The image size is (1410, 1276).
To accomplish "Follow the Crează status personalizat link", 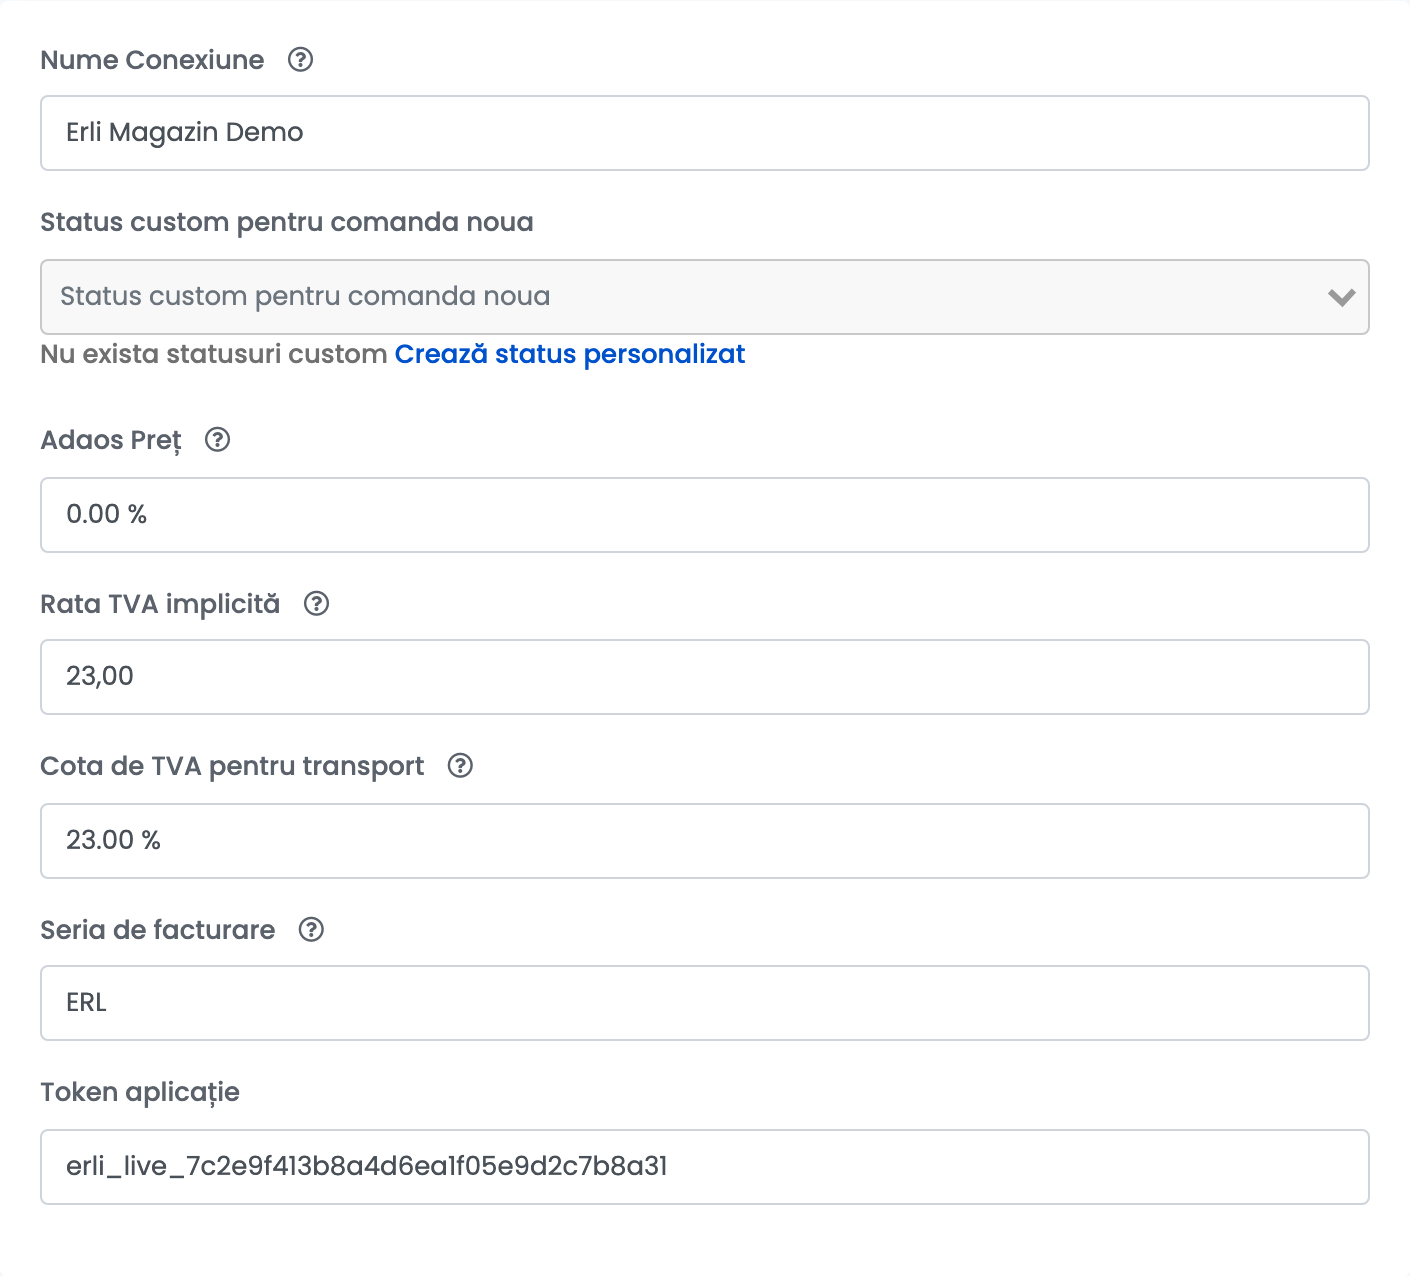I will [570, 354].
